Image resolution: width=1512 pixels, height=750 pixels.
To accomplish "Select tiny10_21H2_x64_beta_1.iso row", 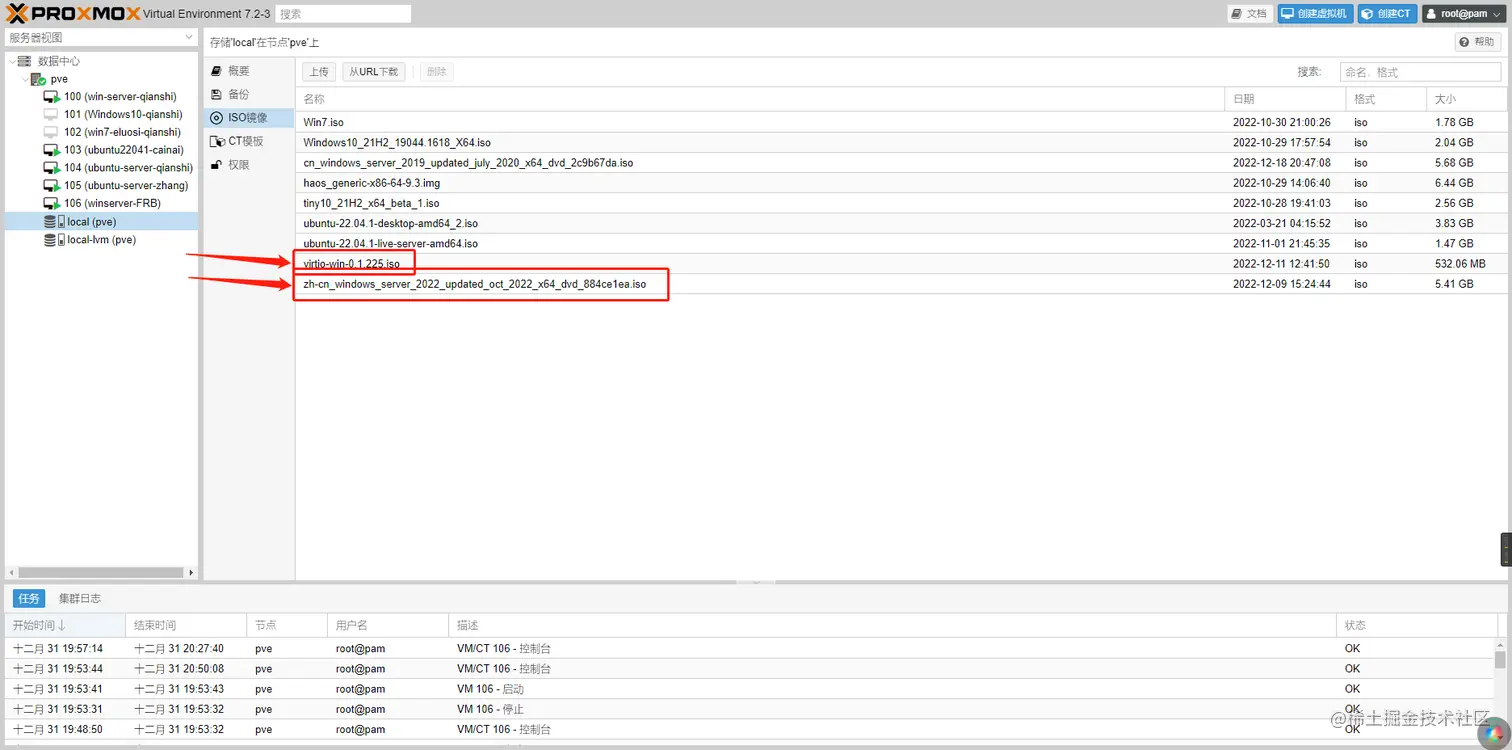I will click(x=899, y=203).
